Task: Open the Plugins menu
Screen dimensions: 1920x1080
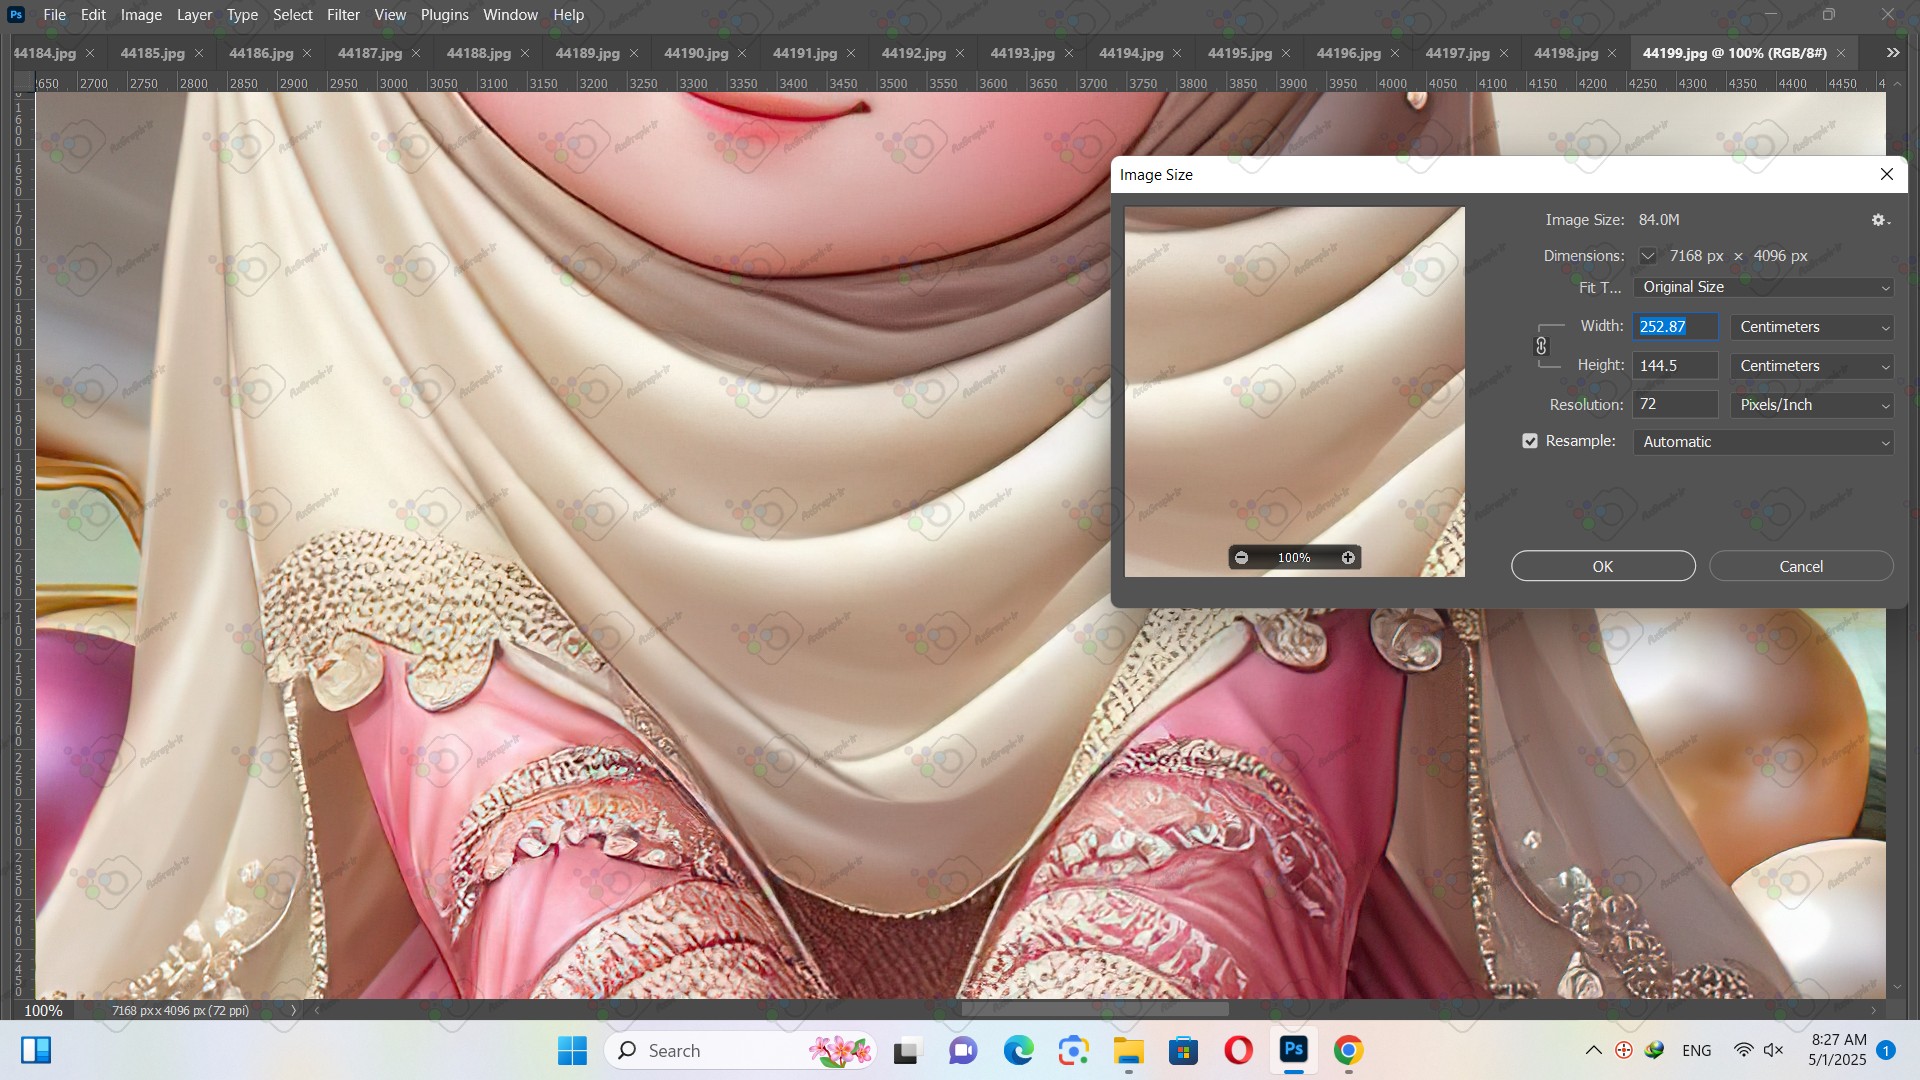Action: 444,15
